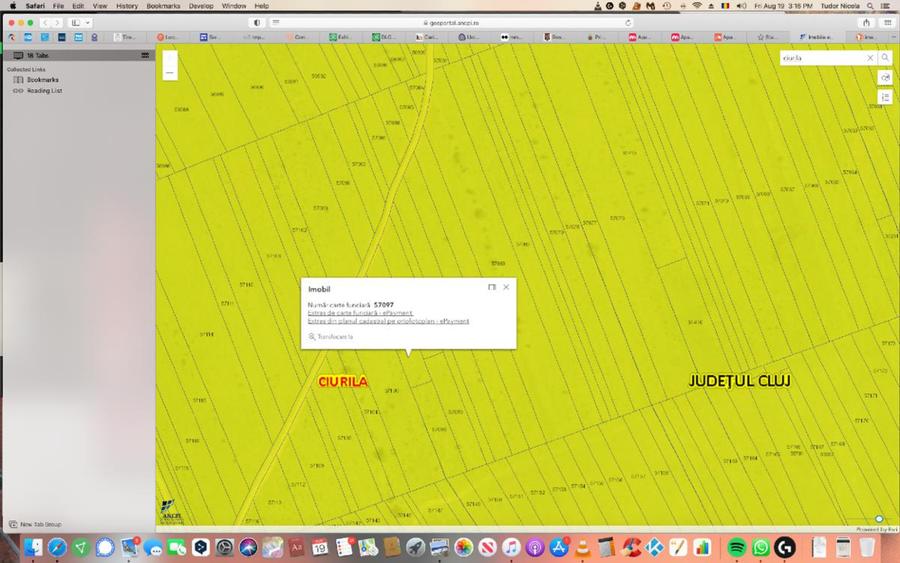Maximize the Imobil popup window
Image resolution: width=900 pixels, height=563 pixels.
click(492, 287)
